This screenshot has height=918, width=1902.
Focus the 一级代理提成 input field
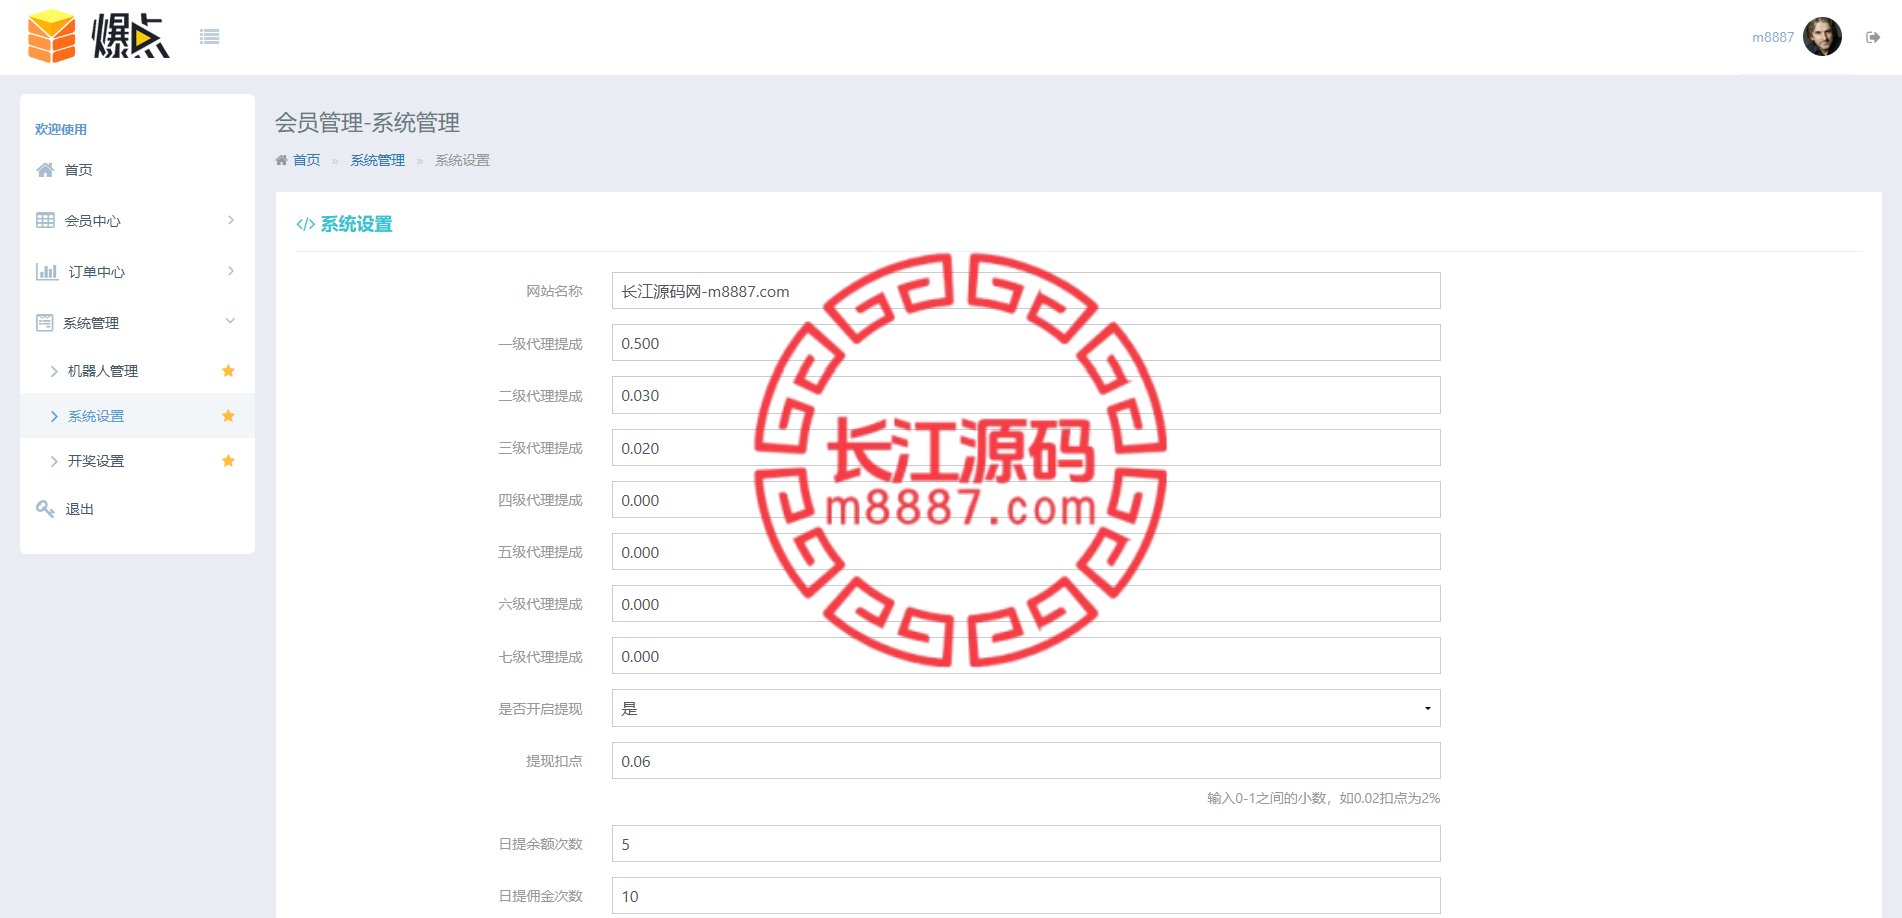click(x=1026, y=343)
